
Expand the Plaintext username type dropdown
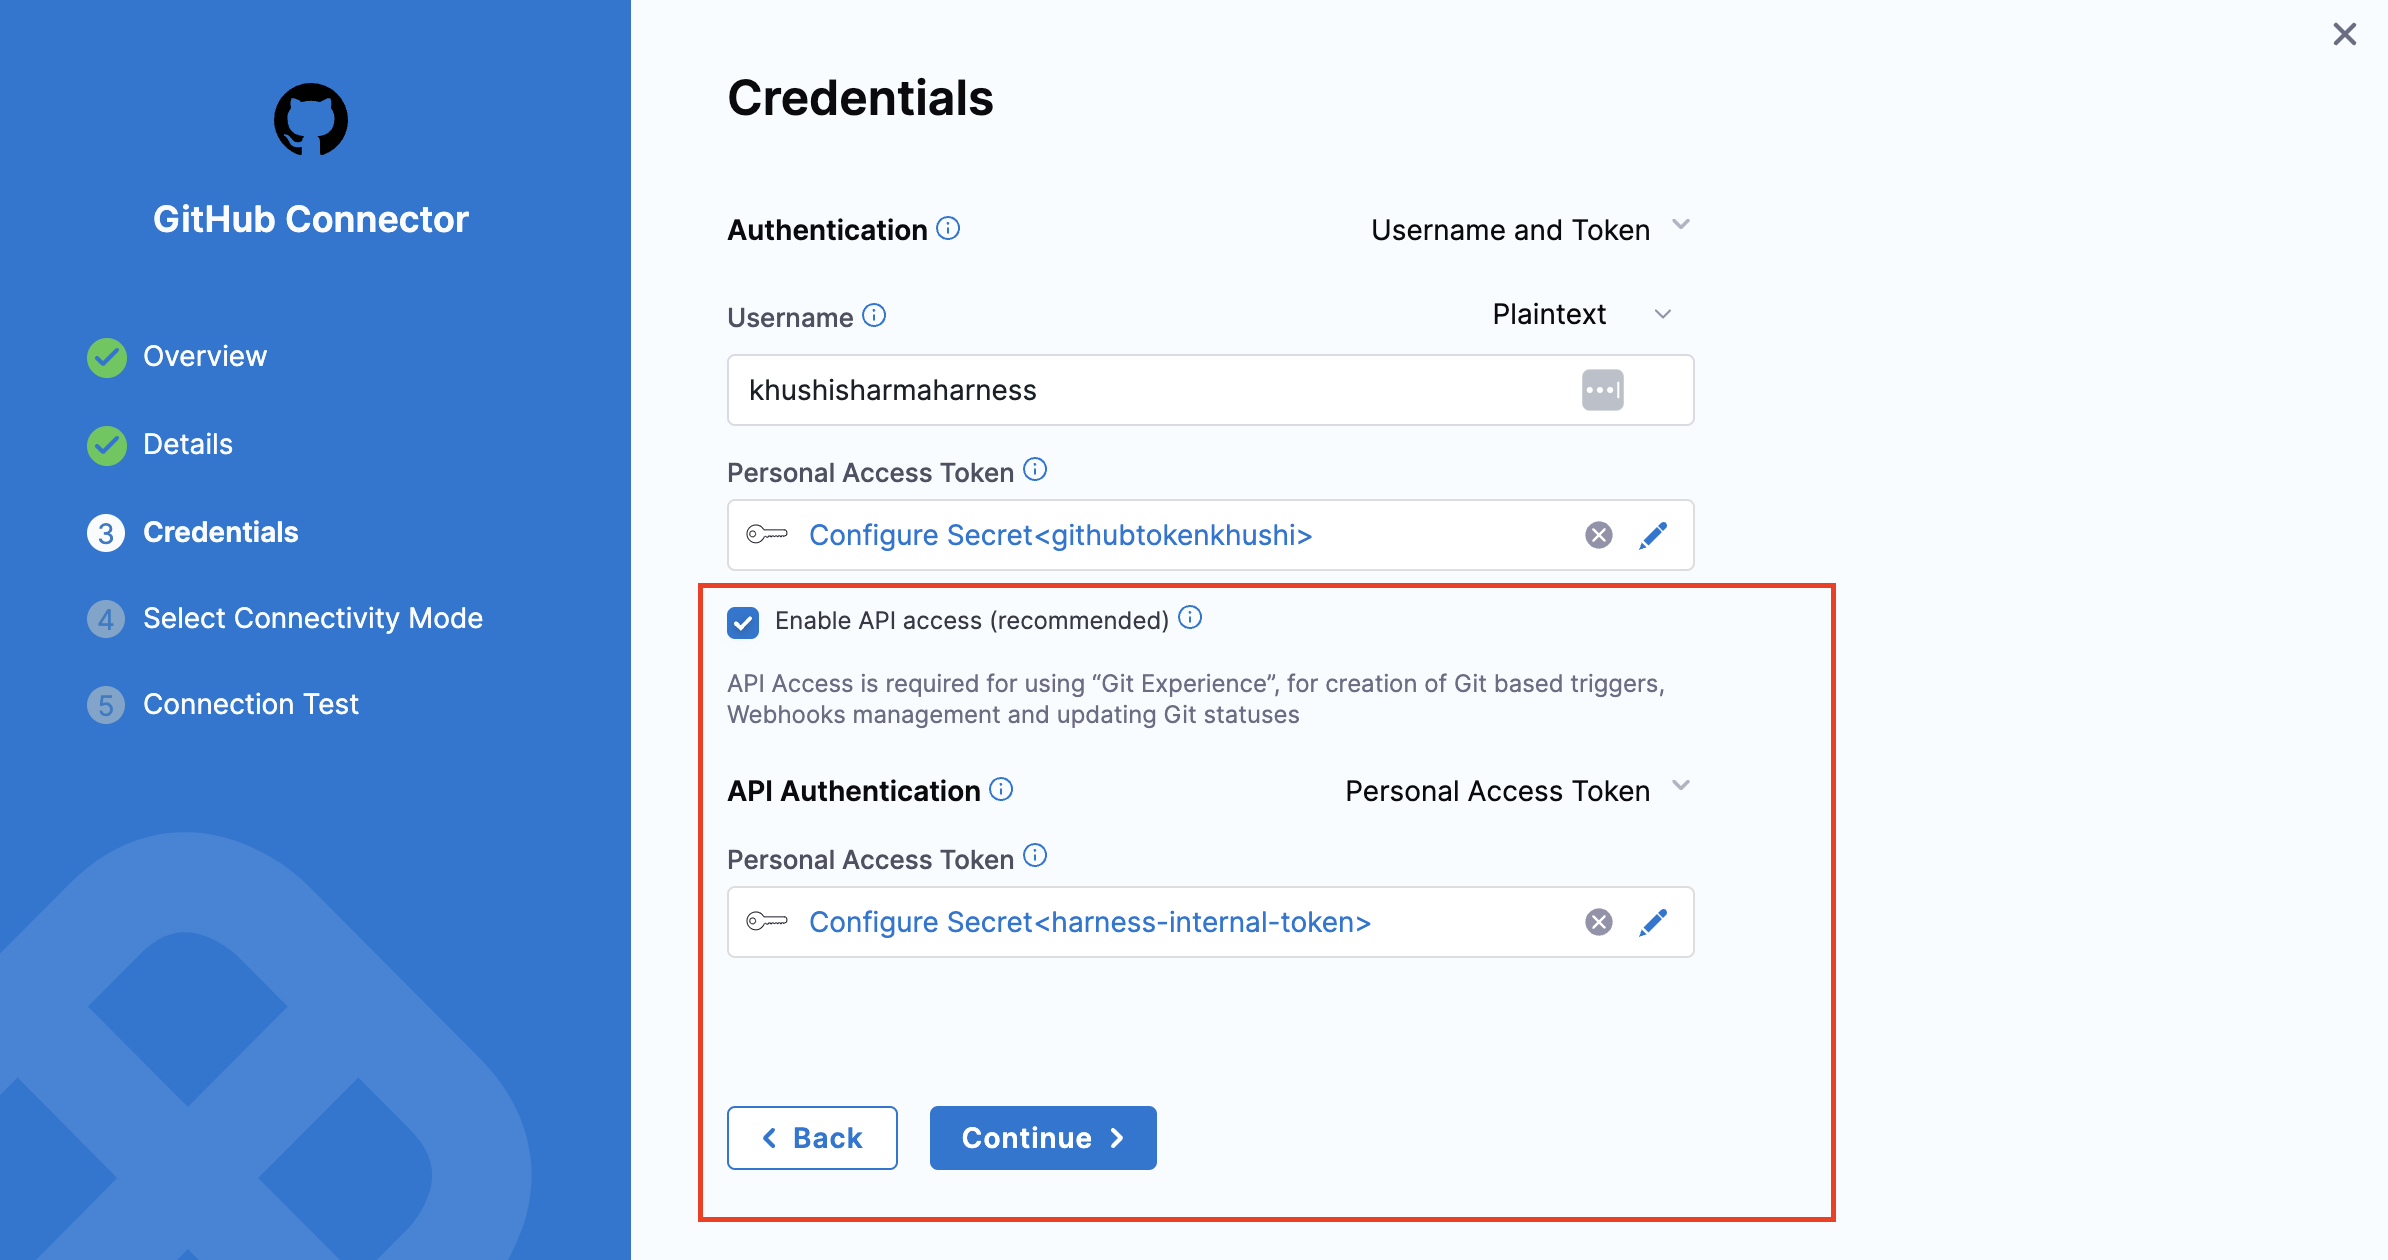[x=1581, y=315]
